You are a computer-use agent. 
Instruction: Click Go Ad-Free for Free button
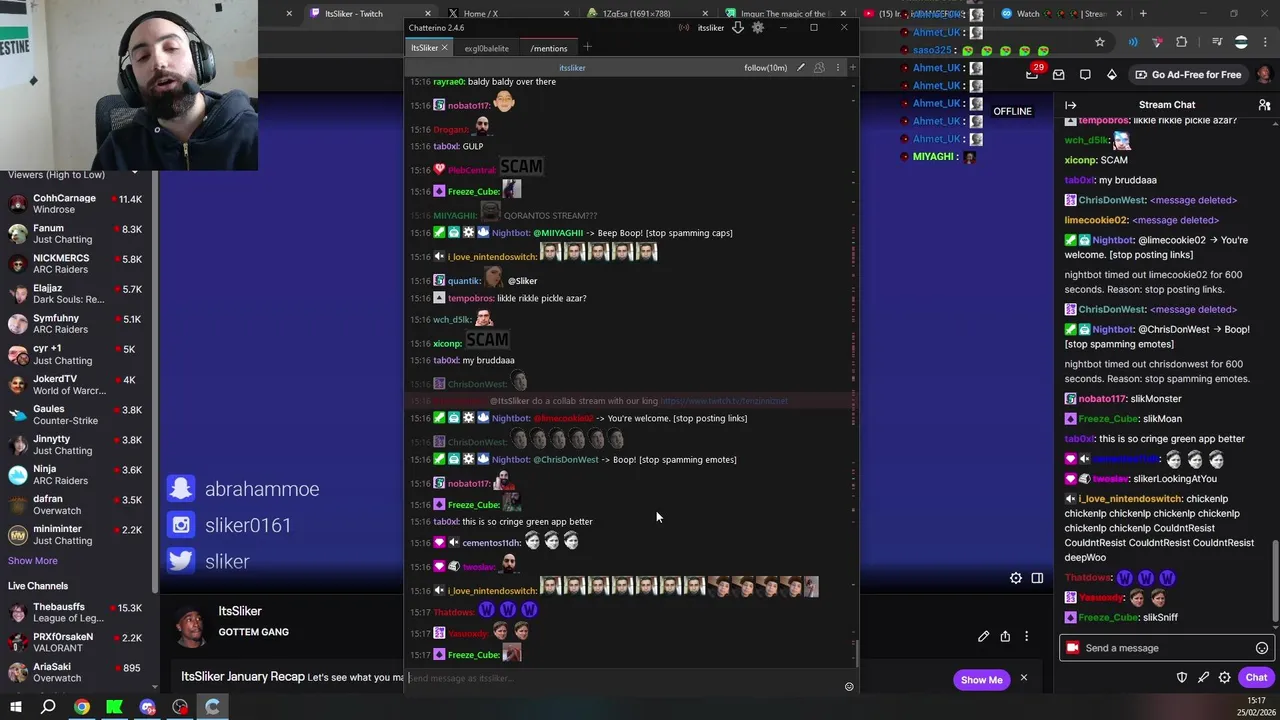(x=1189, y=74)
